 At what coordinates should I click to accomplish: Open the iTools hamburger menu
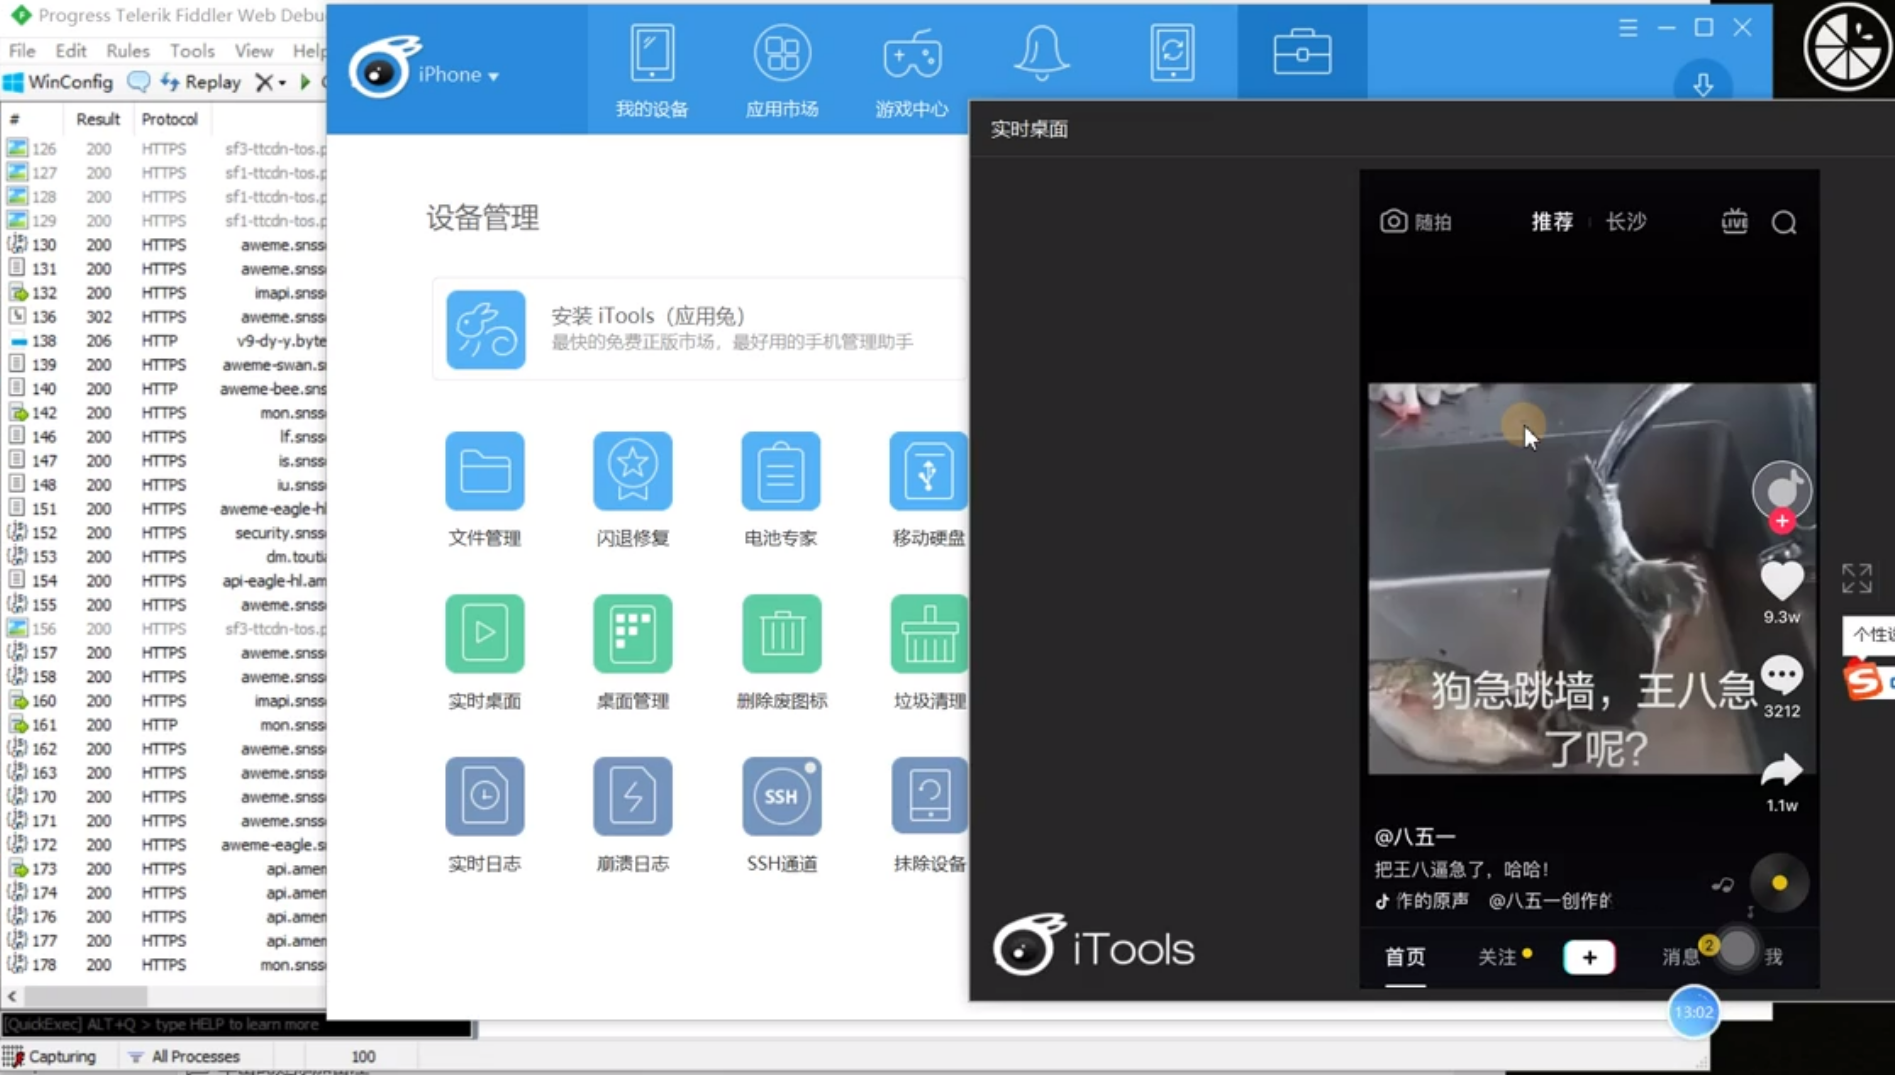coord(1628,28)
